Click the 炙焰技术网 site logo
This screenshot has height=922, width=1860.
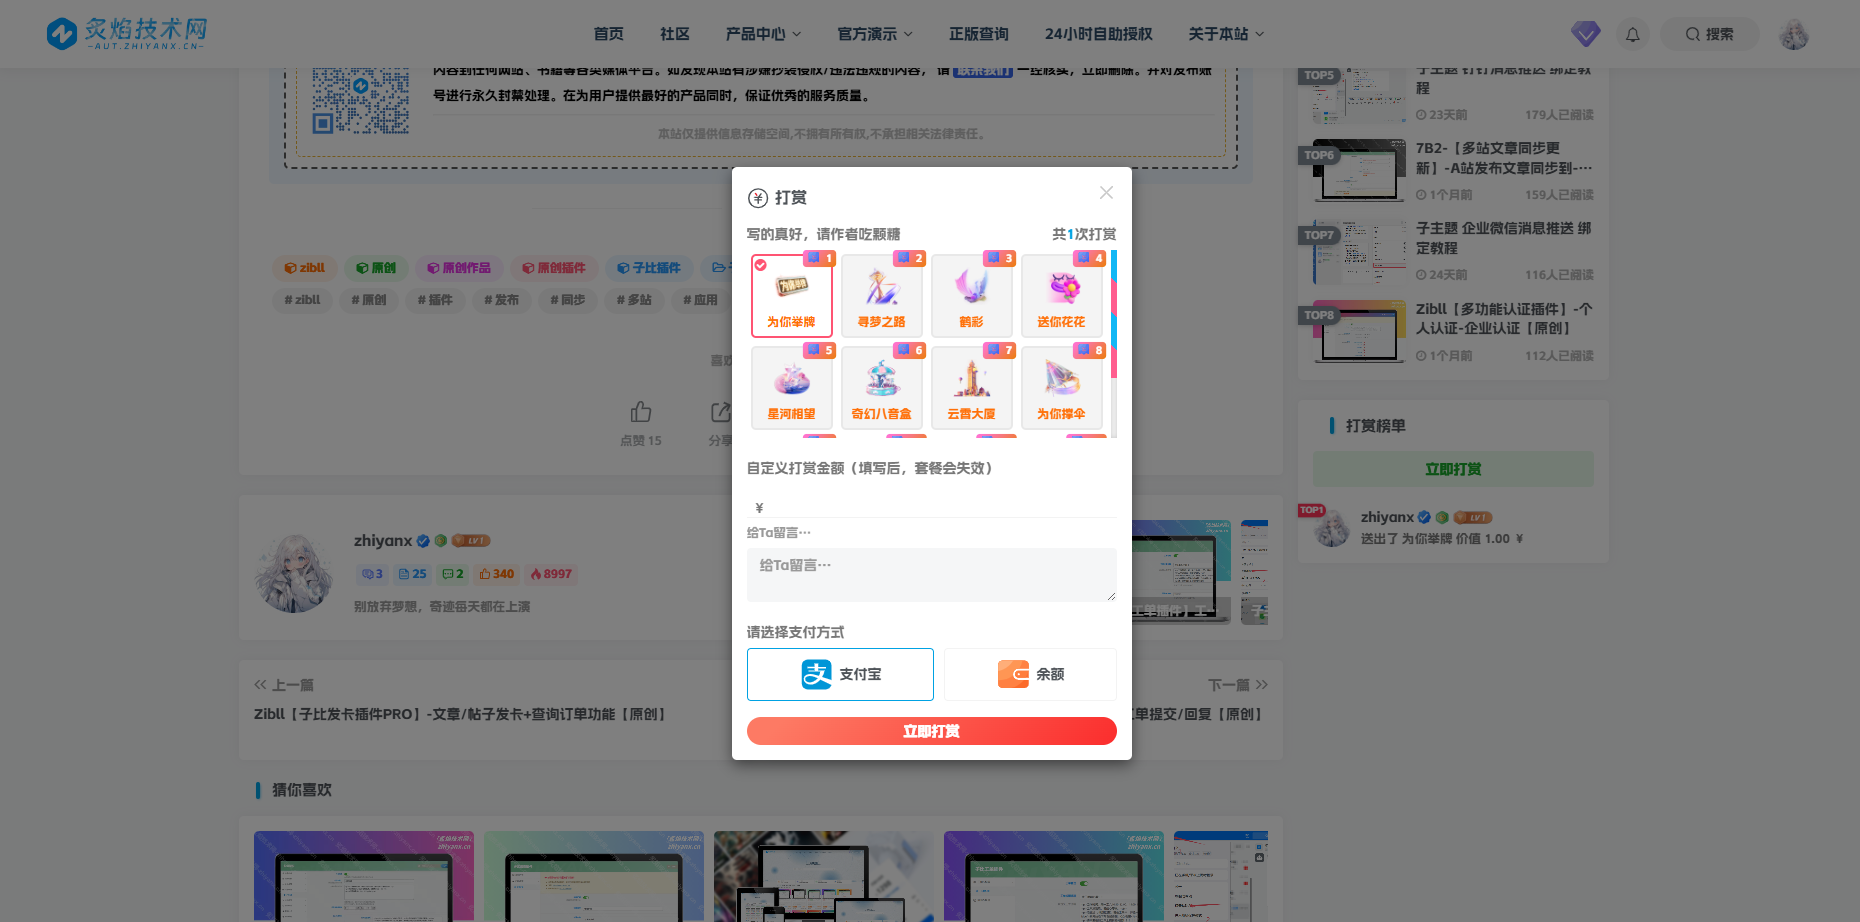point(127,34)
